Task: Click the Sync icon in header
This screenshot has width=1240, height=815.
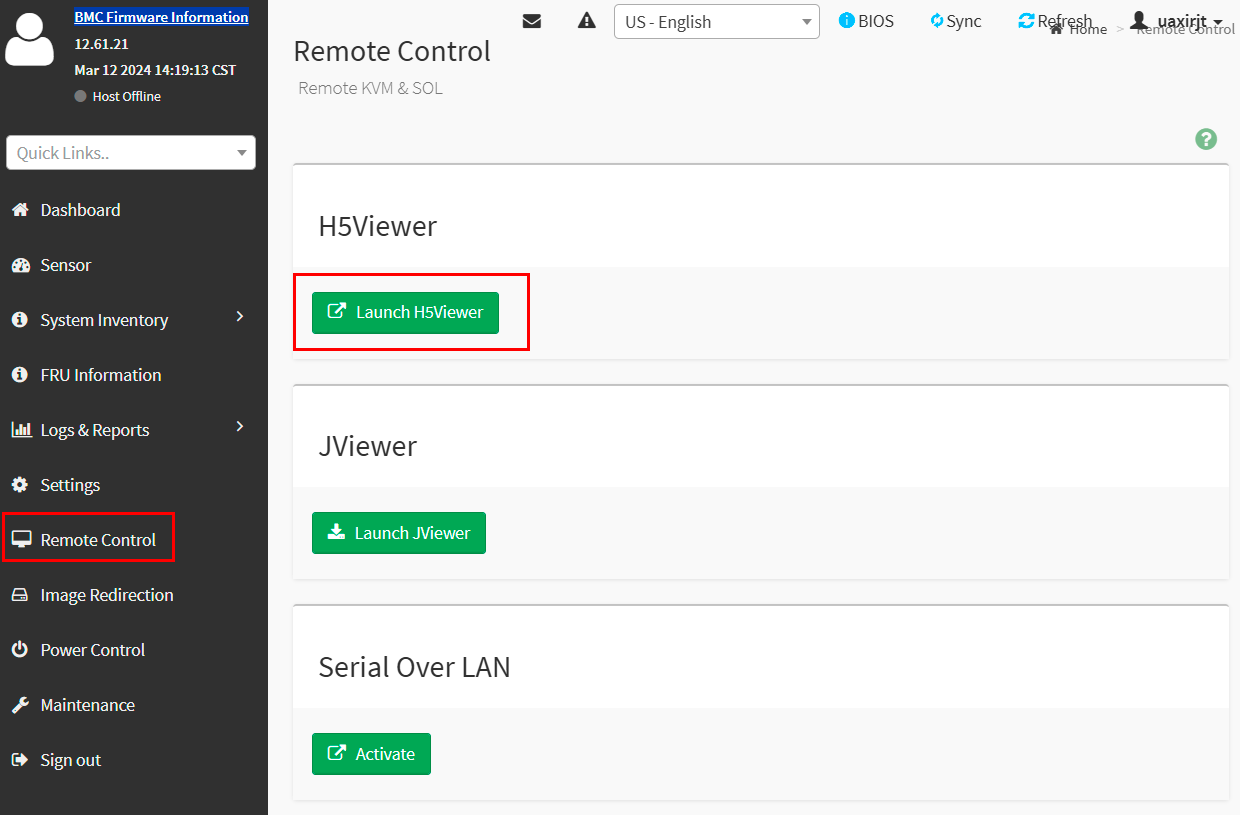Action: tap(937, 21)
